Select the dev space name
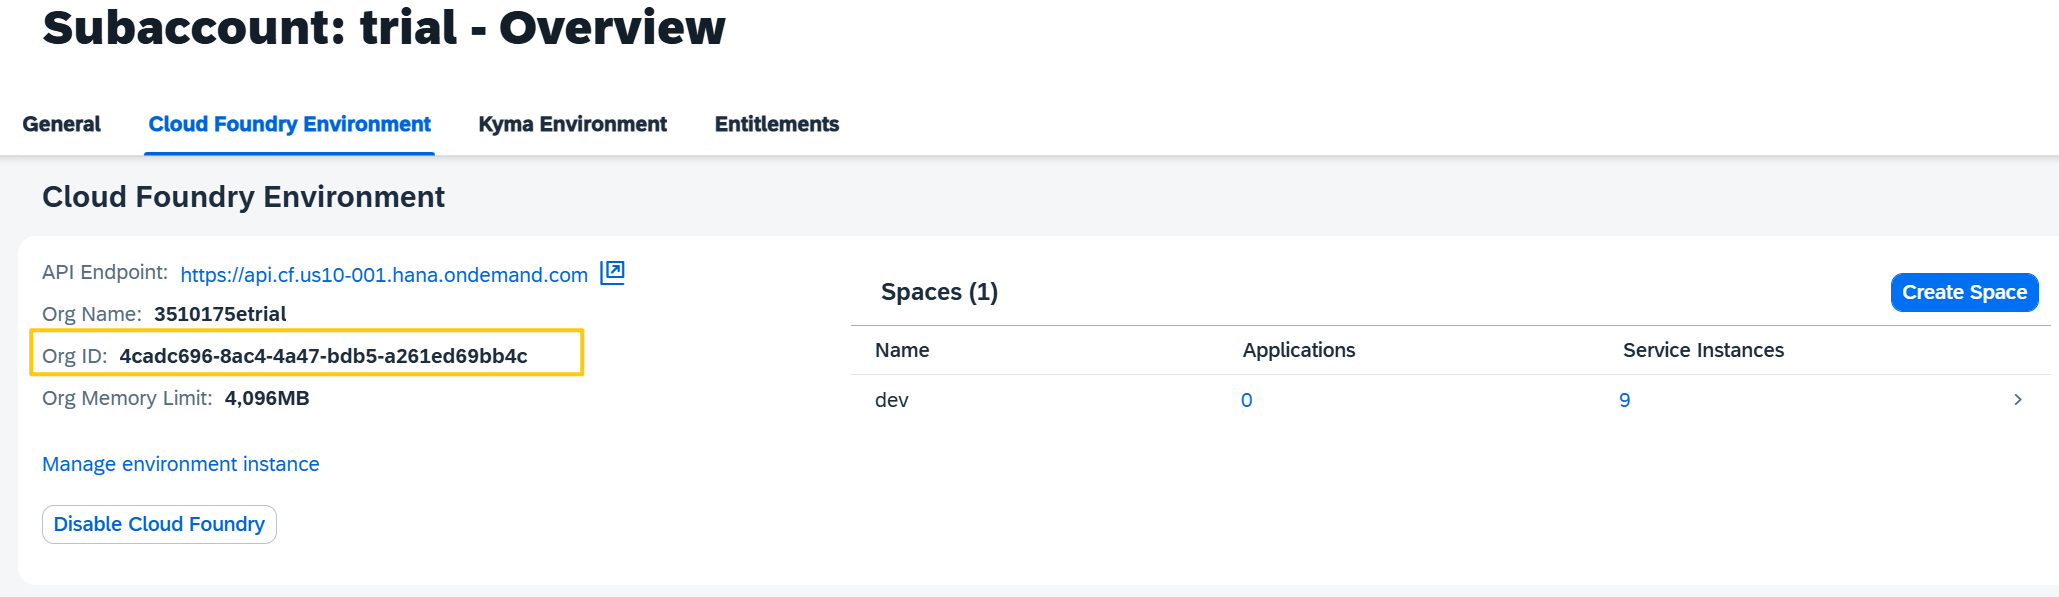This screenshot has width=2059, height=597. [892, 400]
